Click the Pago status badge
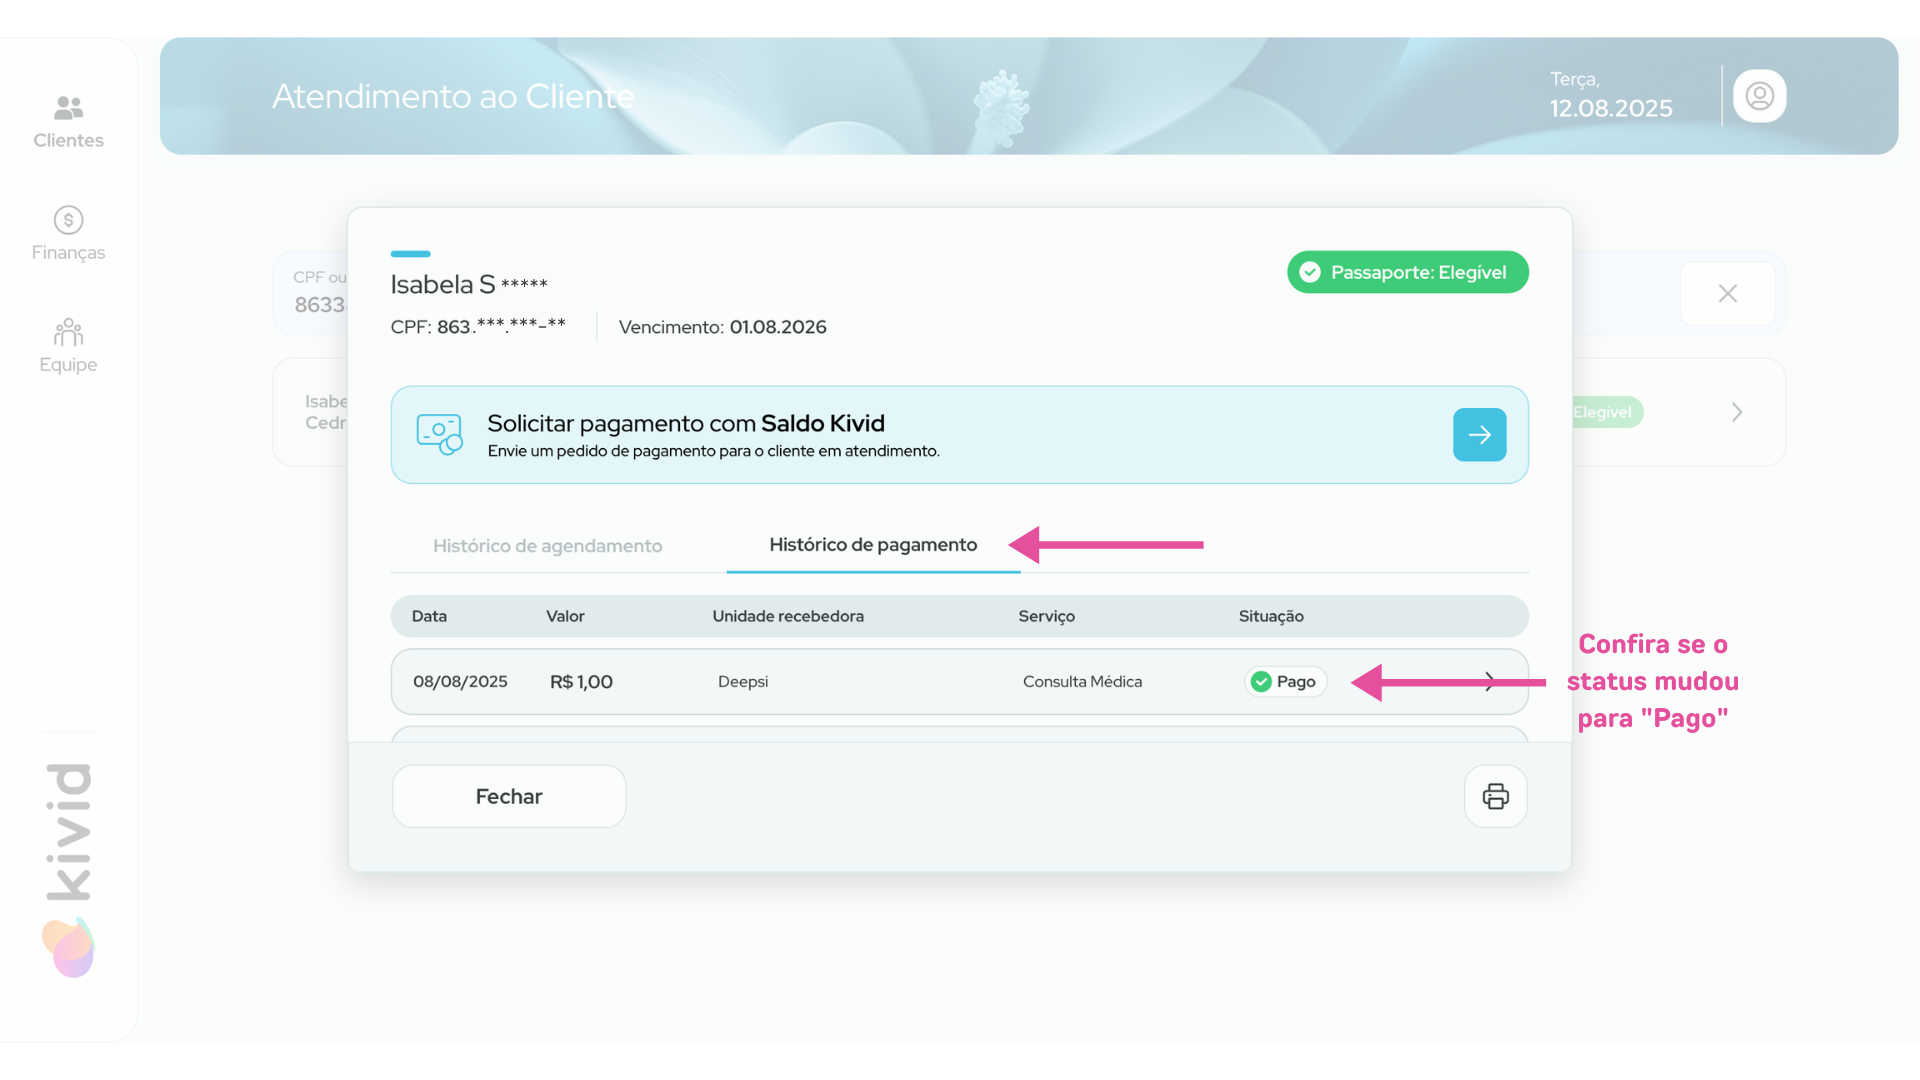This screenshot has height=1080, width=1920. 1285,682
